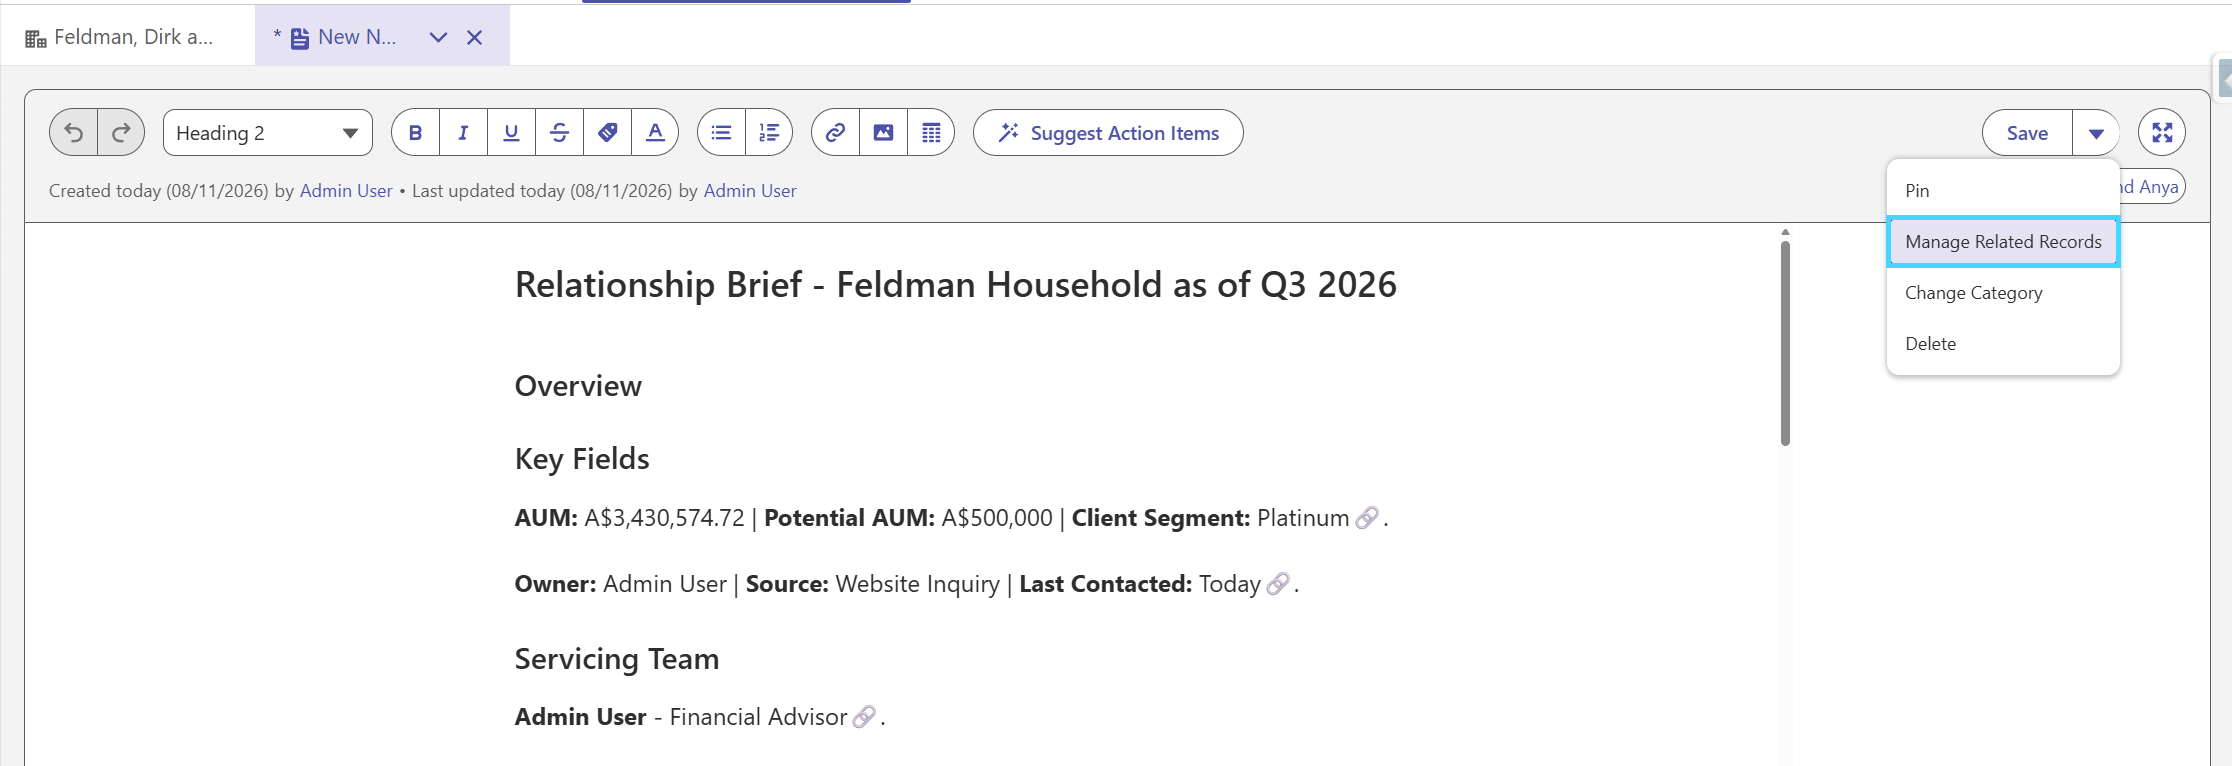Toggle italic formatting

click(464, 133)
